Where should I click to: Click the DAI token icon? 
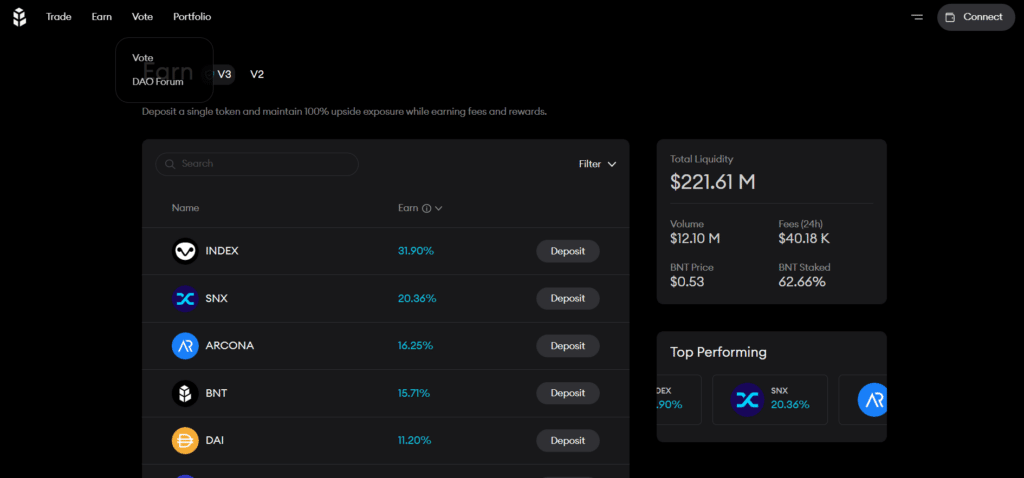[x=185, y=440]
